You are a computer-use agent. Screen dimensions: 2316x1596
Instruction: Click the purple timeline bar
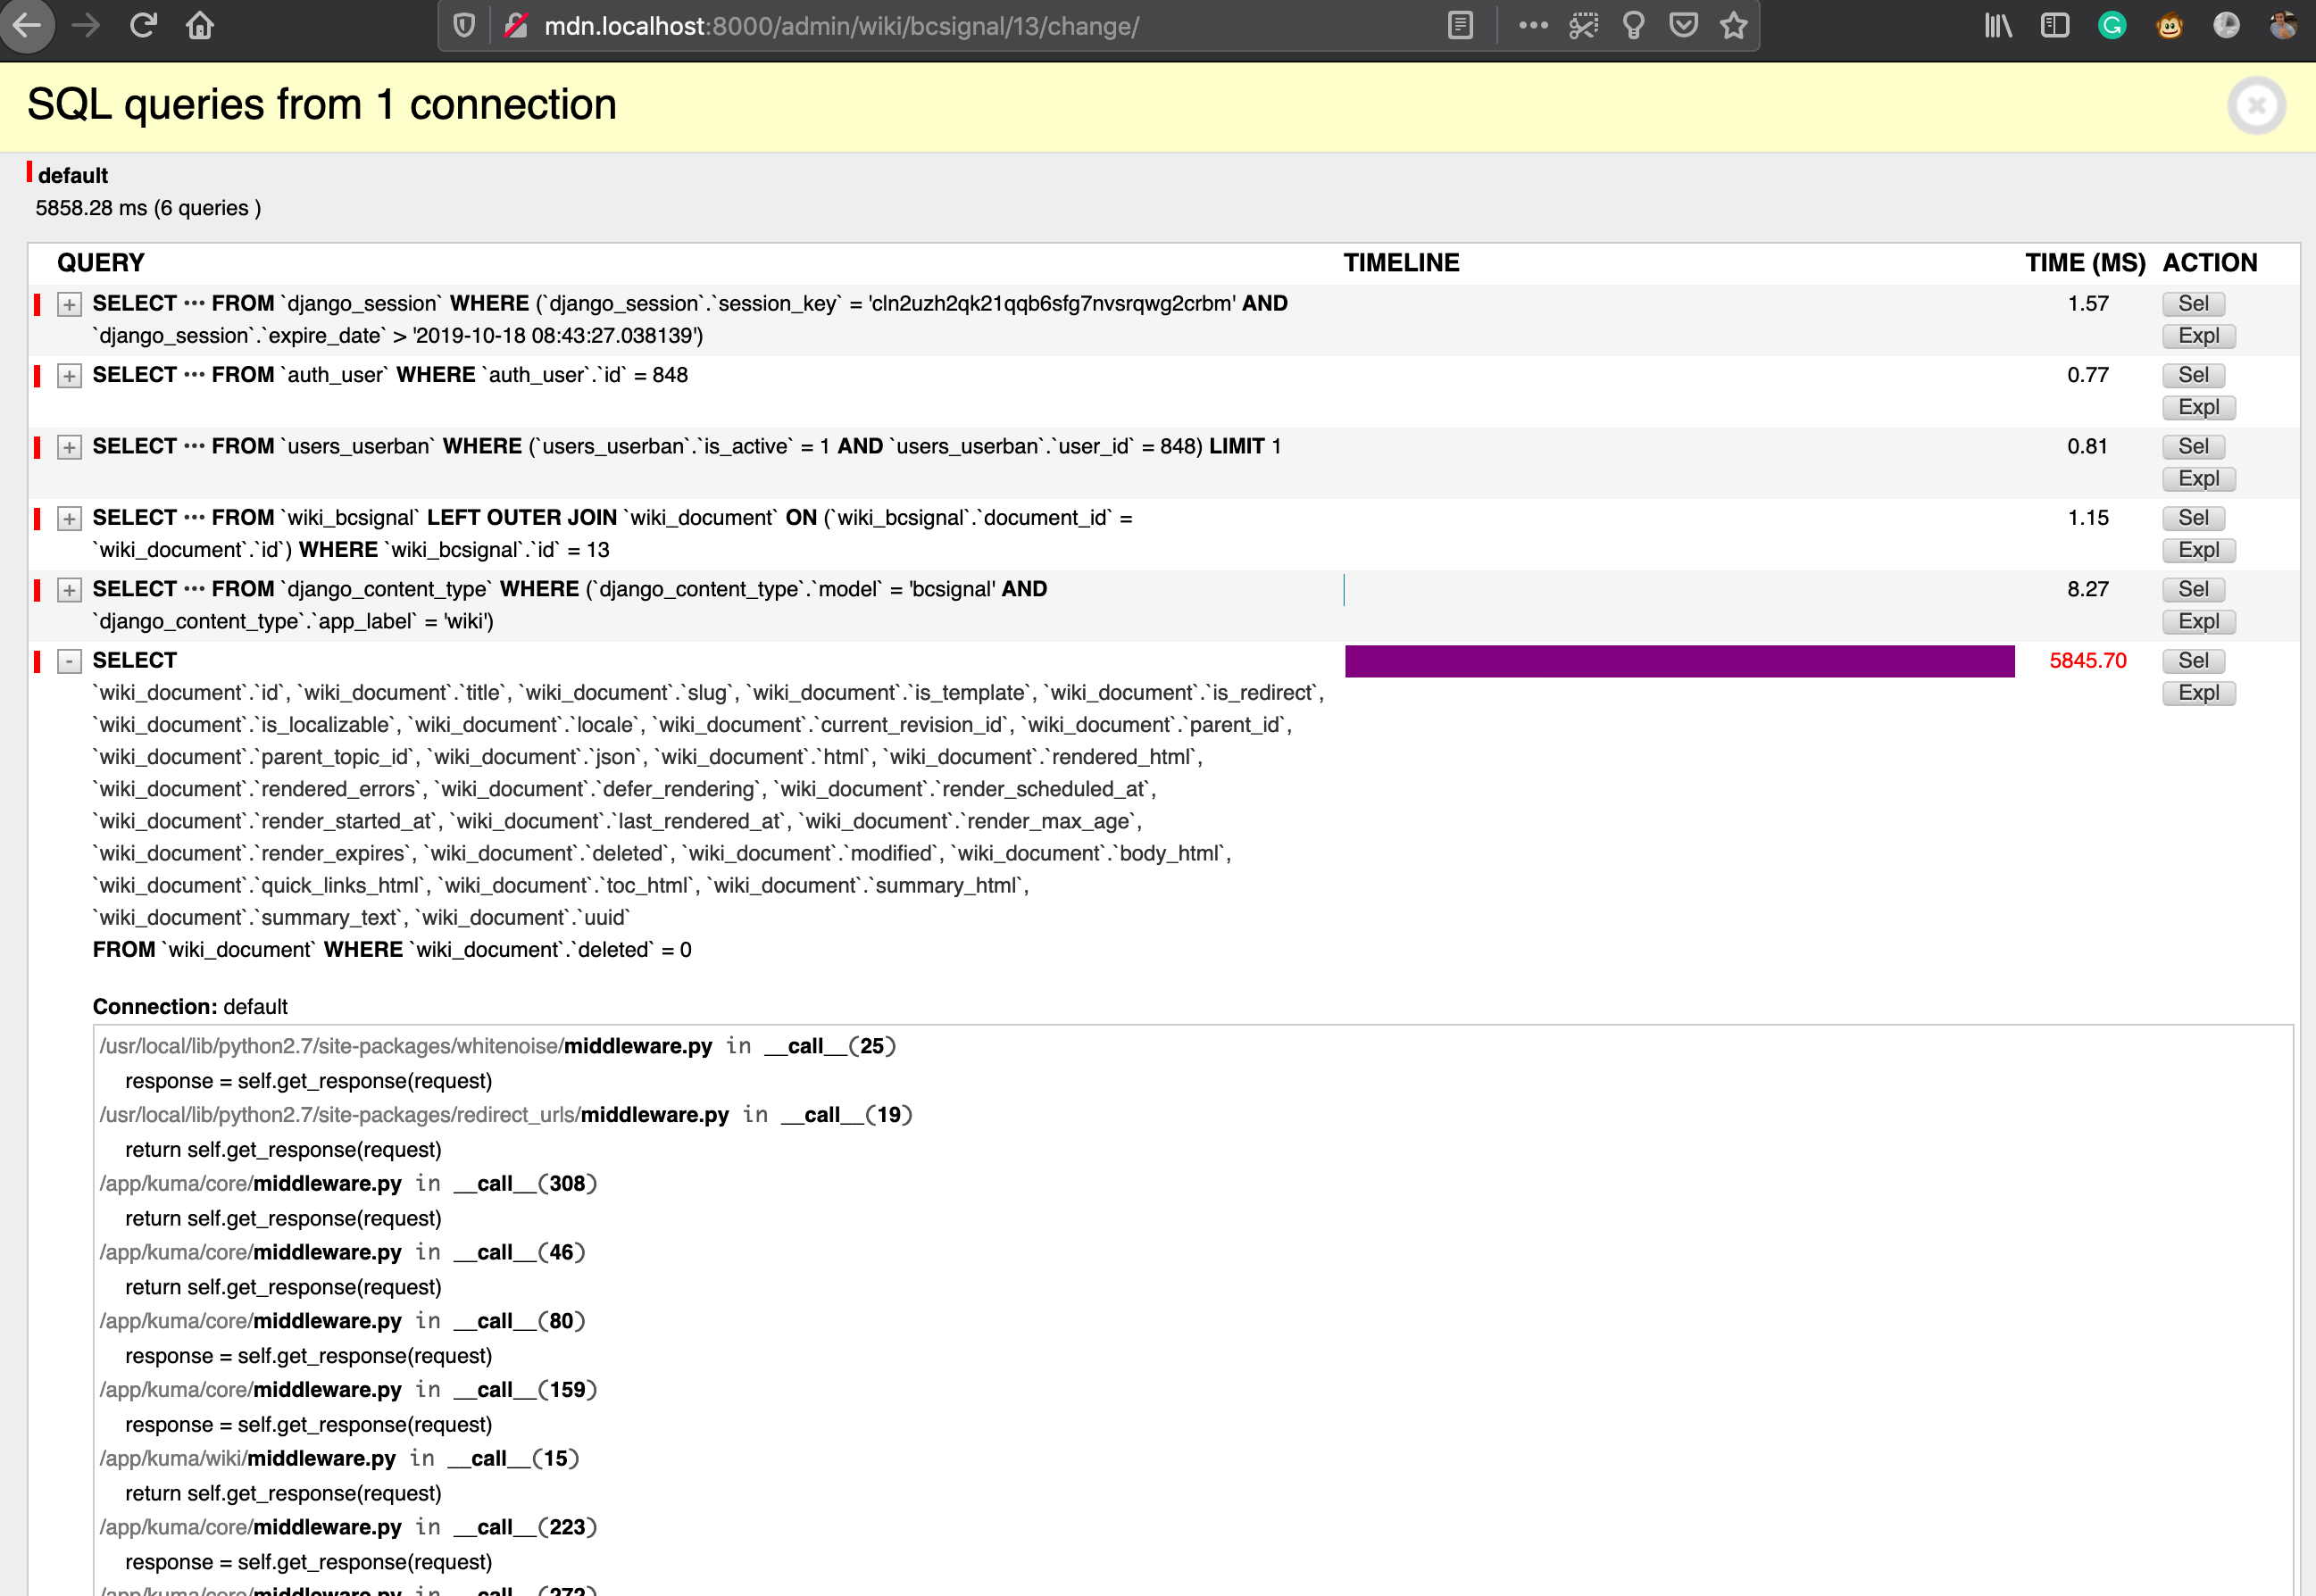pyautogui.click(x=1679, y=661)
